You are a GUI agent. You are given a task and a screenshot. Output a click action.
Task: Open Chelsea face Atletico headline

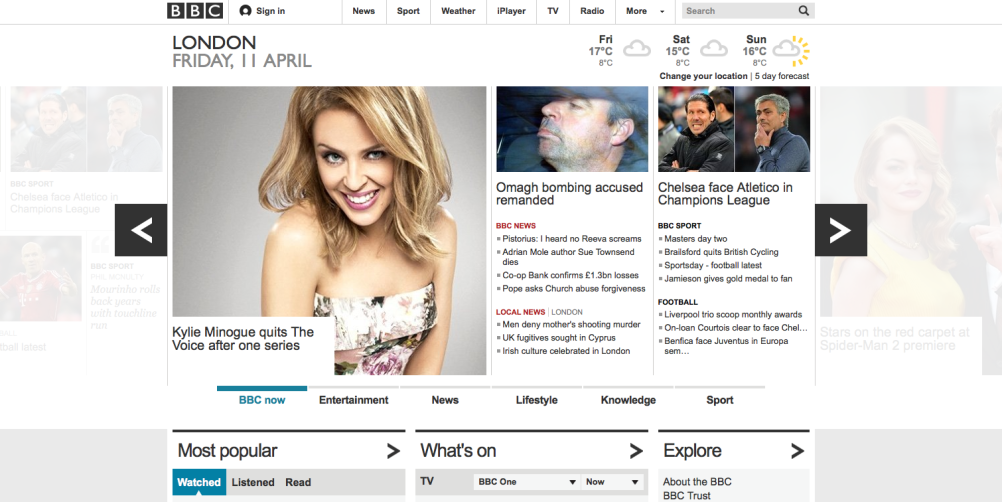tap(725, 194)
